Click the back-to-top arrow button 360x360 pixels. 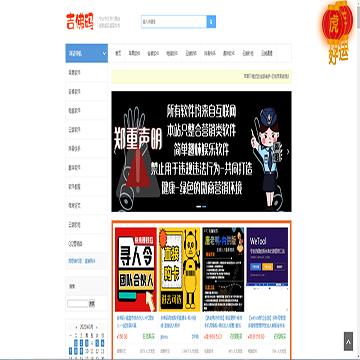tap(348, 341)
